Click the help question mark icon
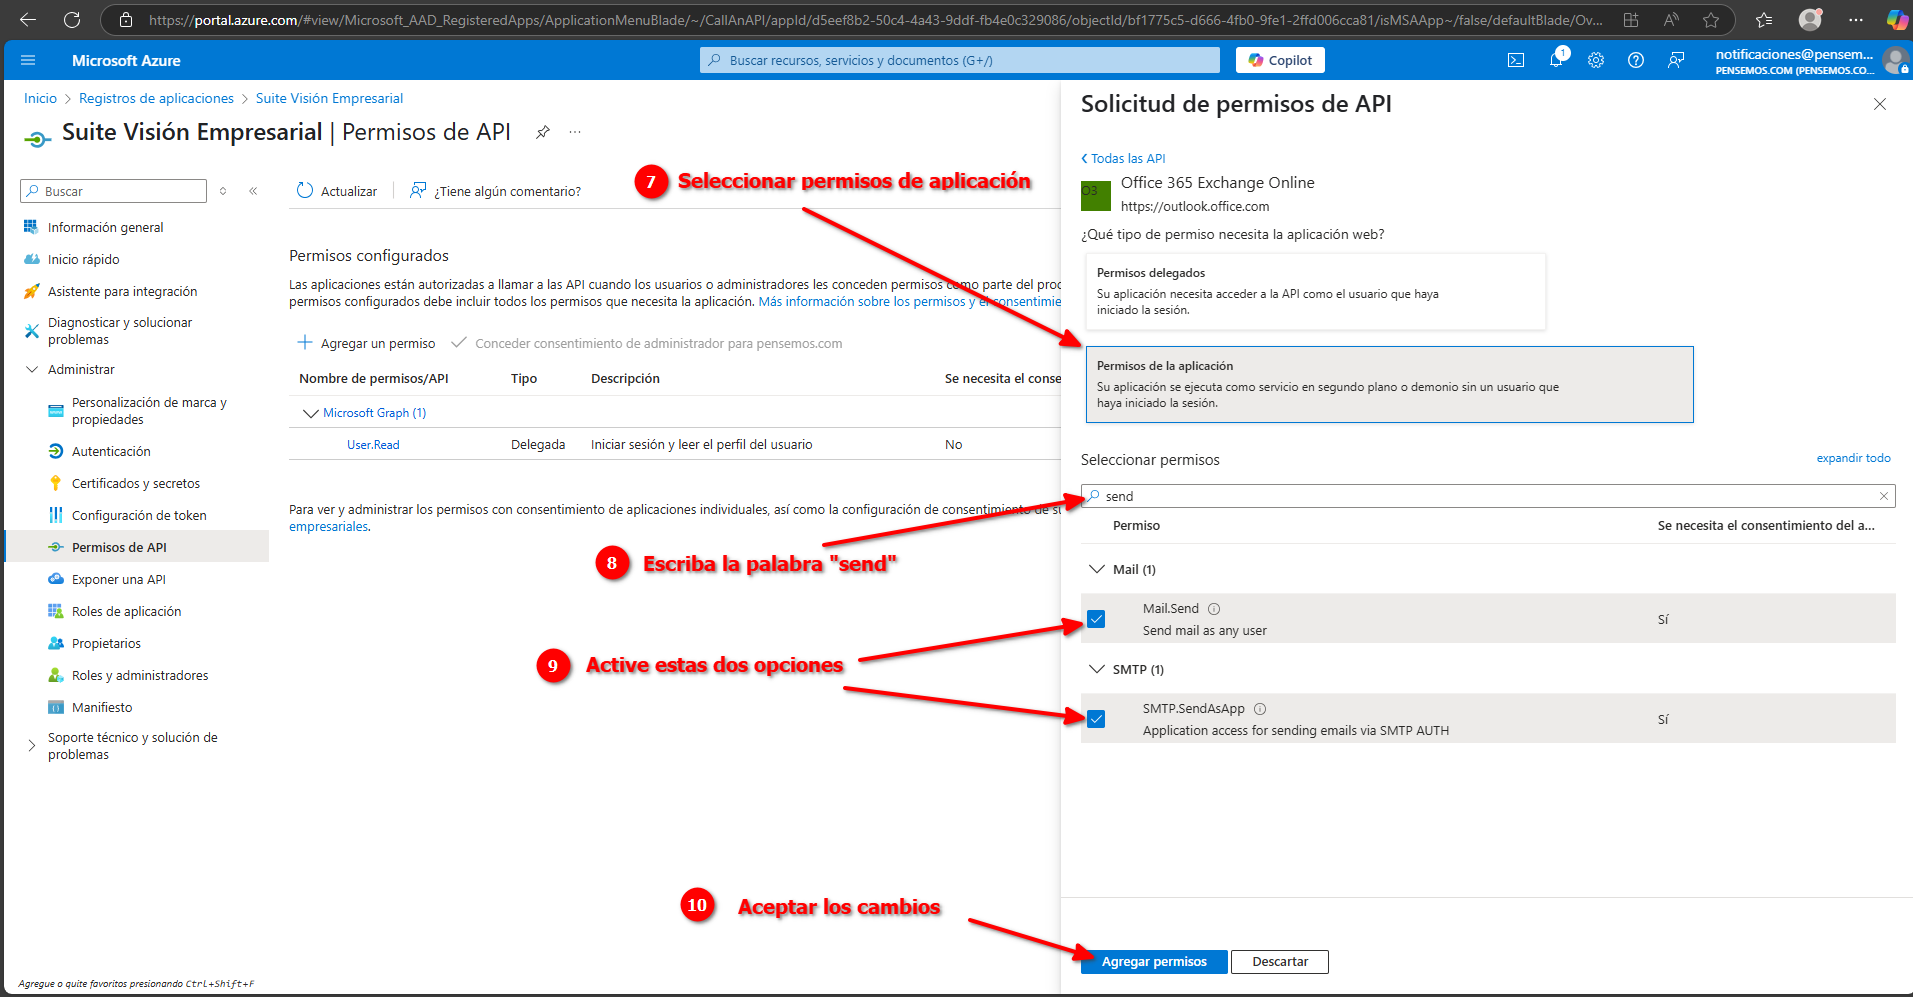The height and width of the screenshot is (997, 1913). (x=1636, y=60)
